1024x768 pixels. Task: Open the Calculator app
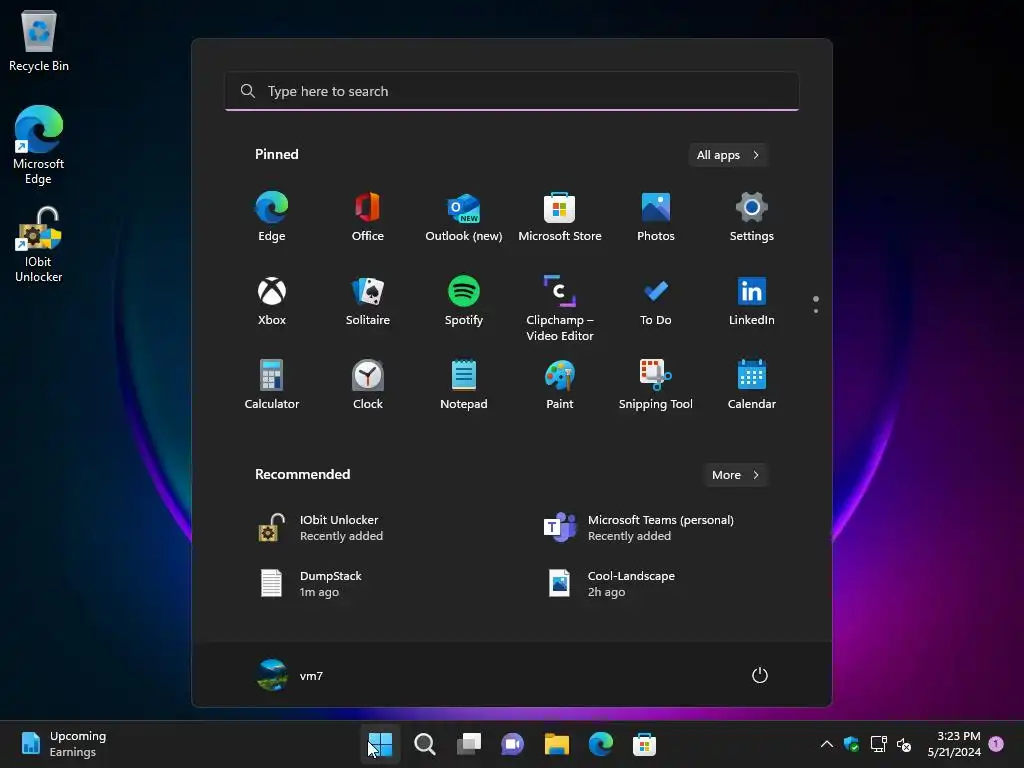(272, 385)
